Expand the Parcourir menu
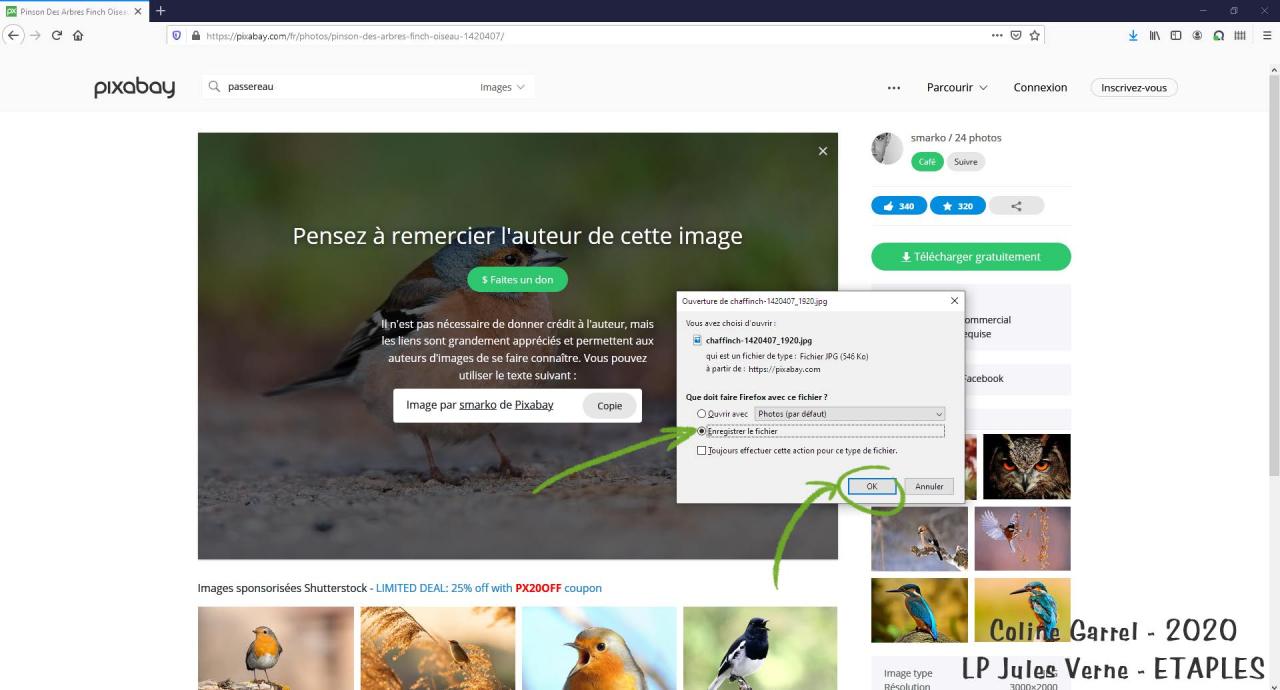1280x690 pixels. (x=957, y=87)
